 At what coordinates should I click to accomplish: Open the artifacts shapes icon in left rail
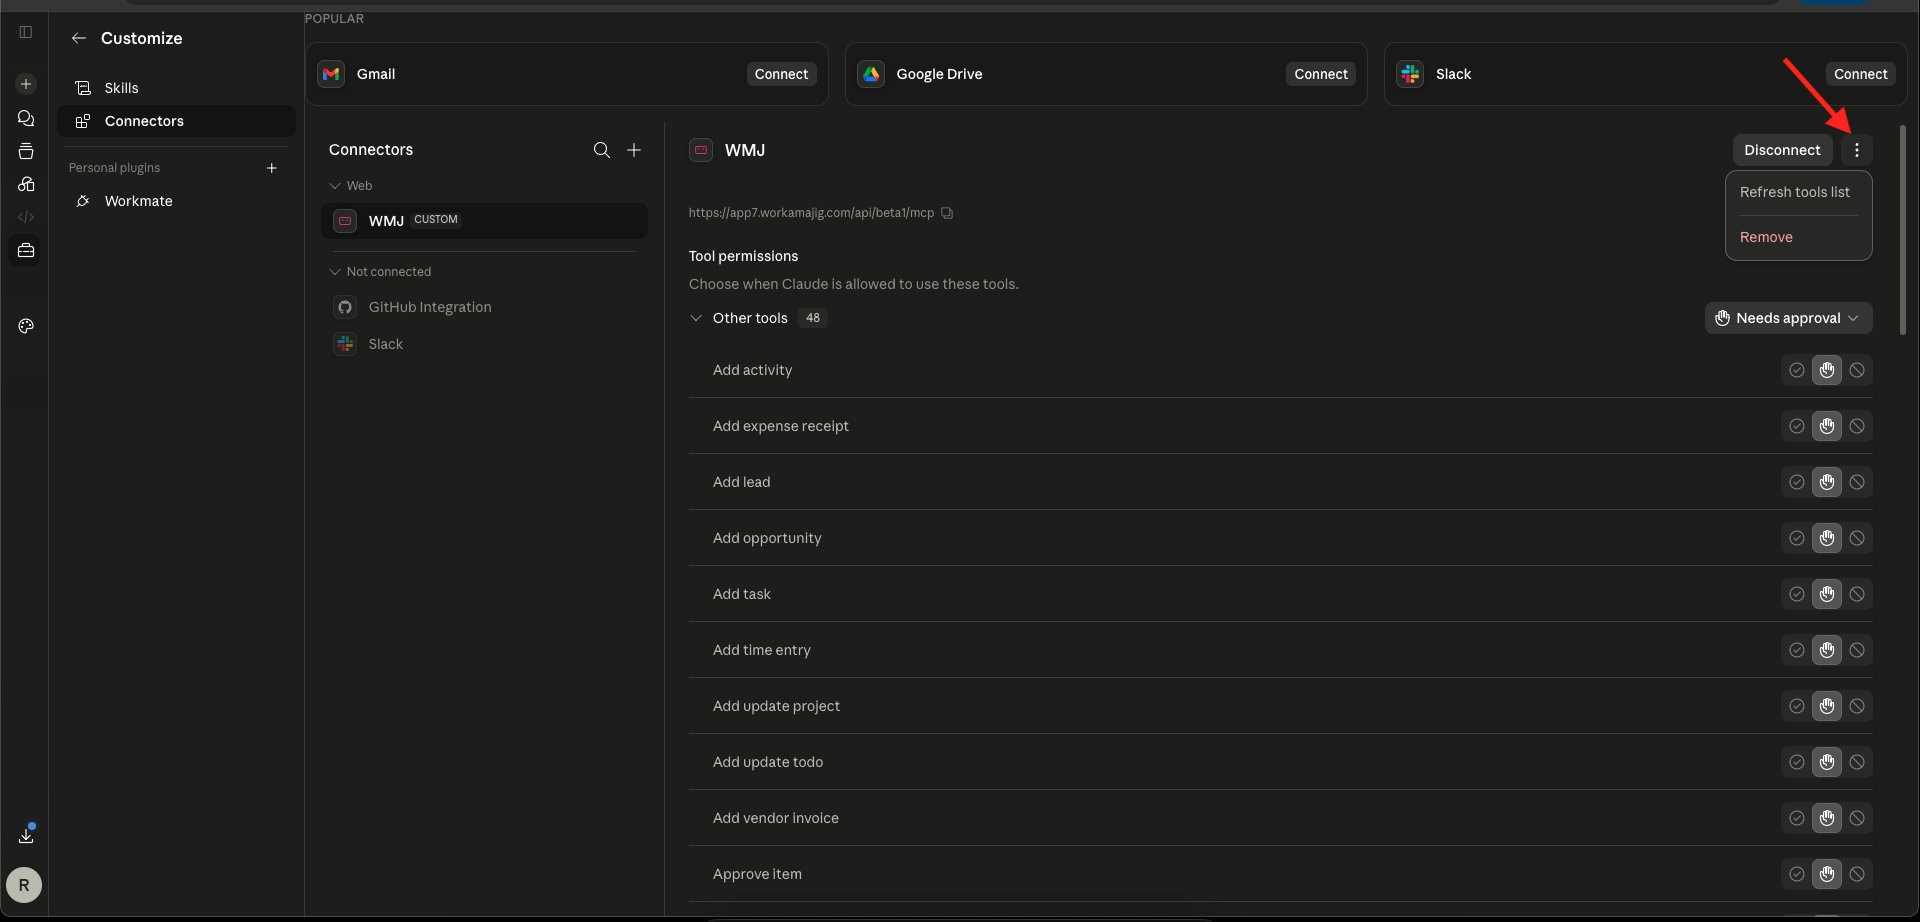coord(26,184)
